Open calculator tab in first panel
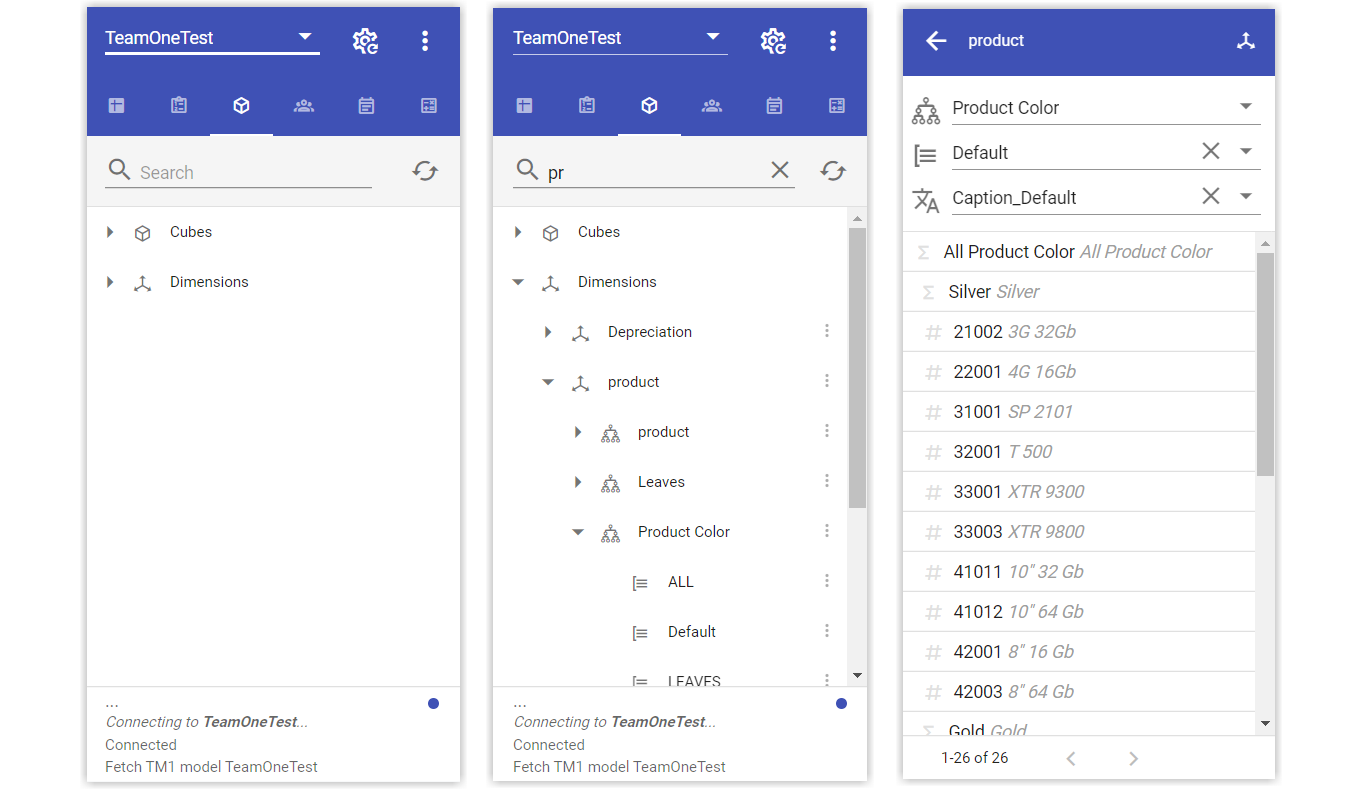Image resolution: width=1355 pixels, height=800 pixels. click(429, 105)
